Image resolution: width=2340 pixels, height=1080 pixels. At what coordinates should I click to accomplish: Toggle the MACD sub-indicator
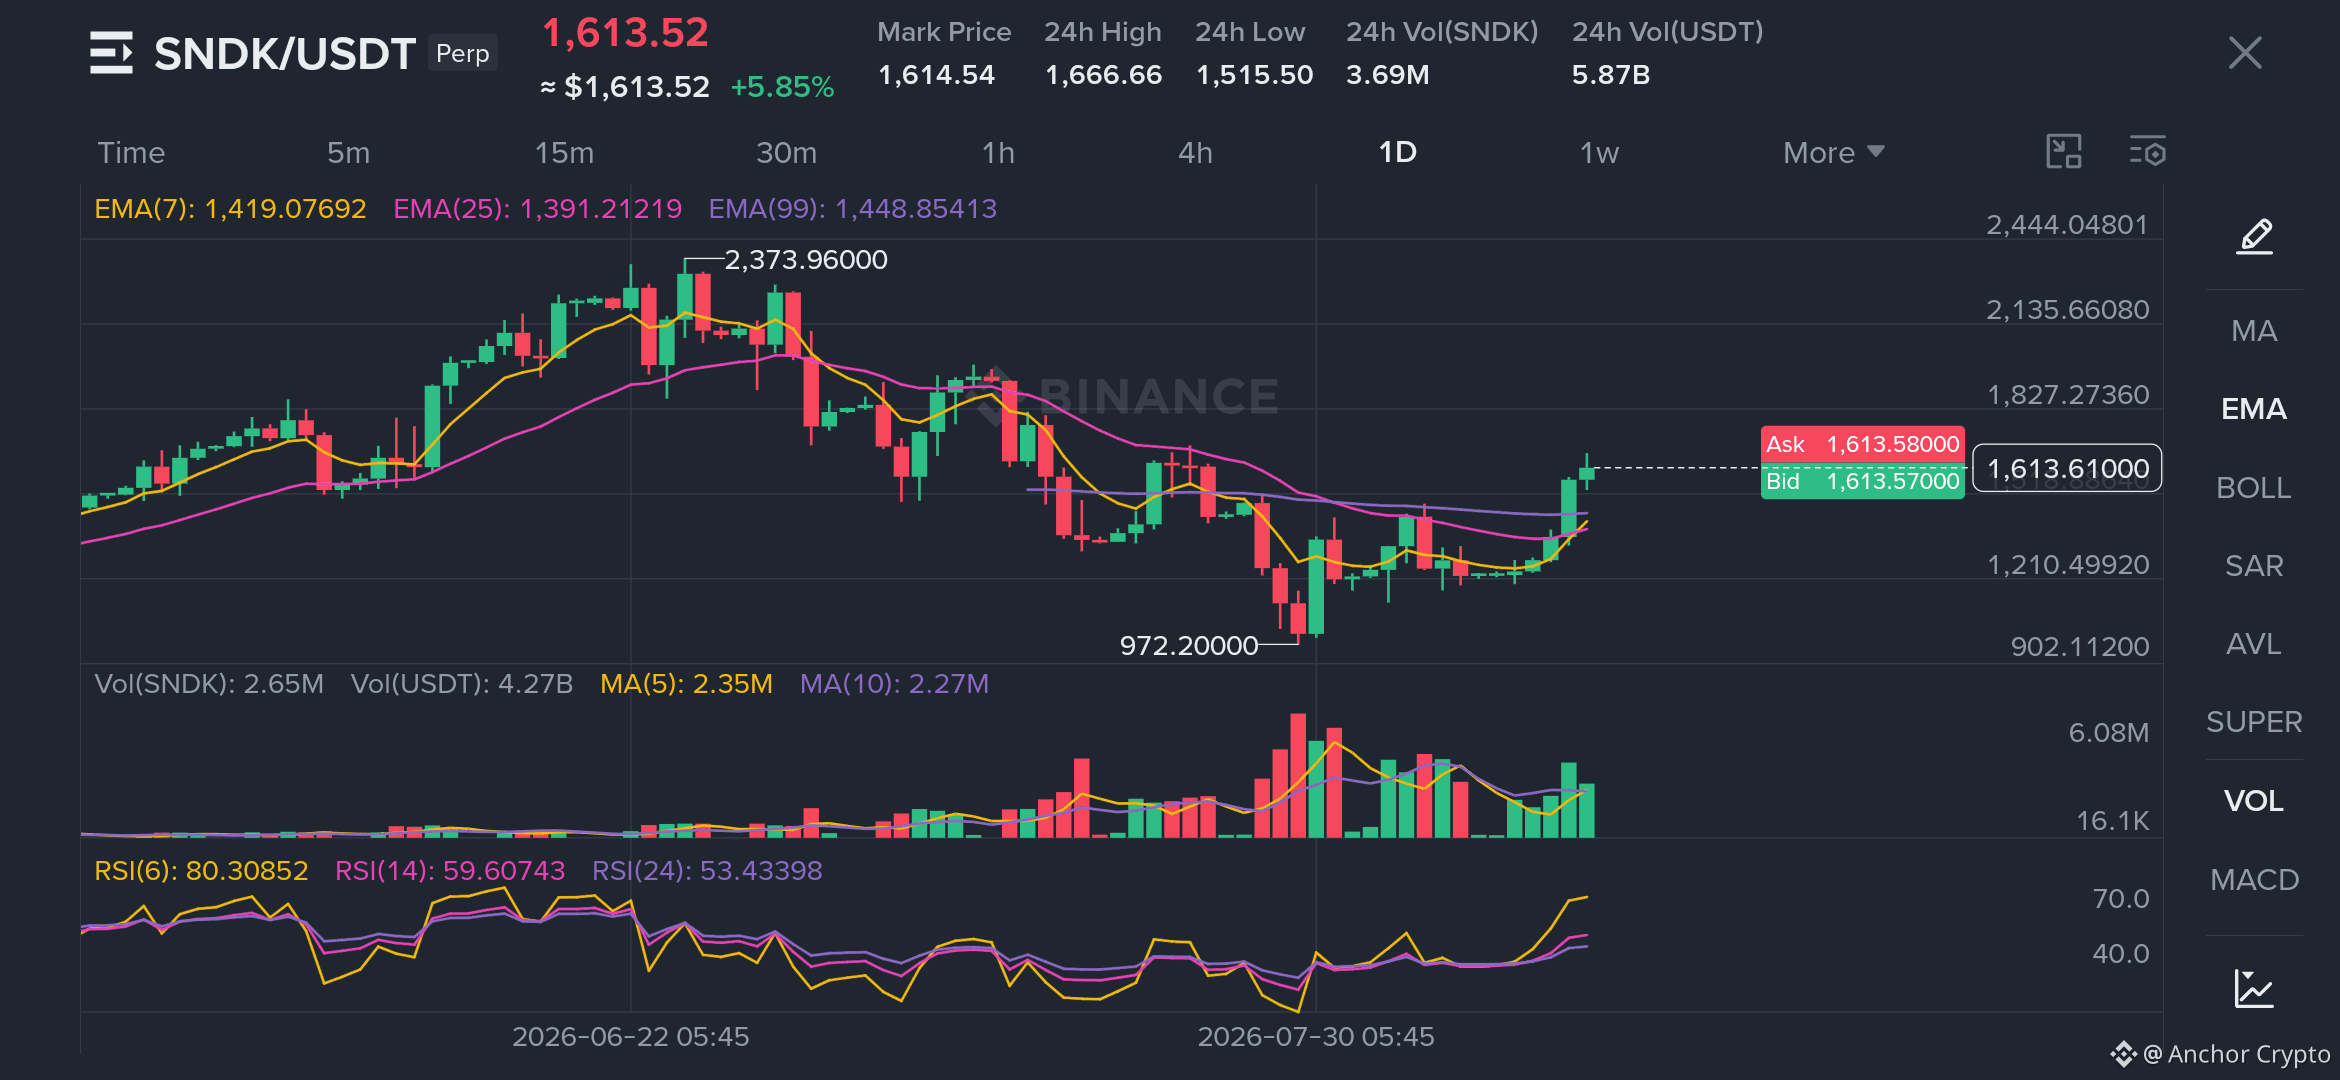(x=2254, y=879)
